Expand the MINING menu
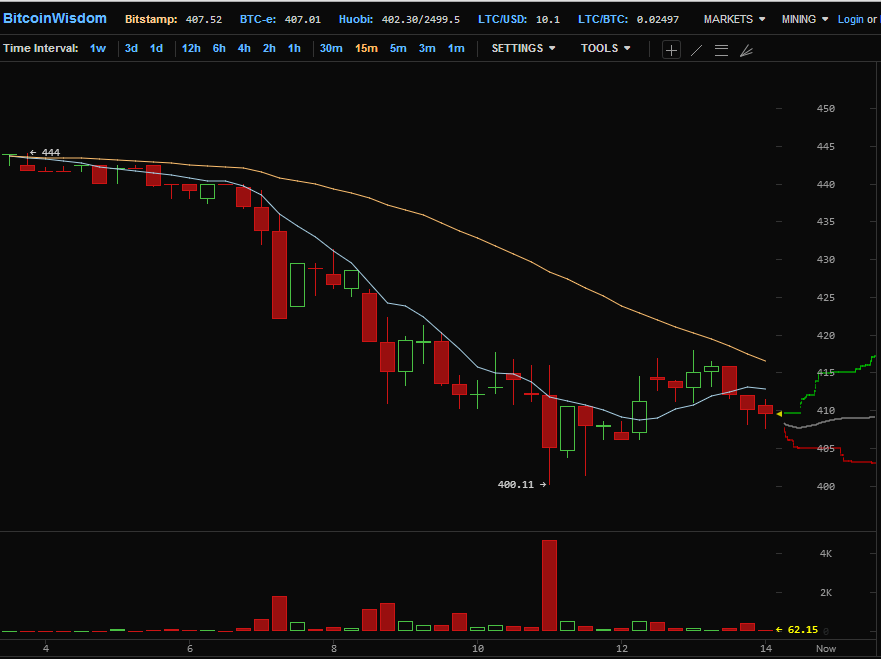The image size is (881, 659). tap(804, 19)
